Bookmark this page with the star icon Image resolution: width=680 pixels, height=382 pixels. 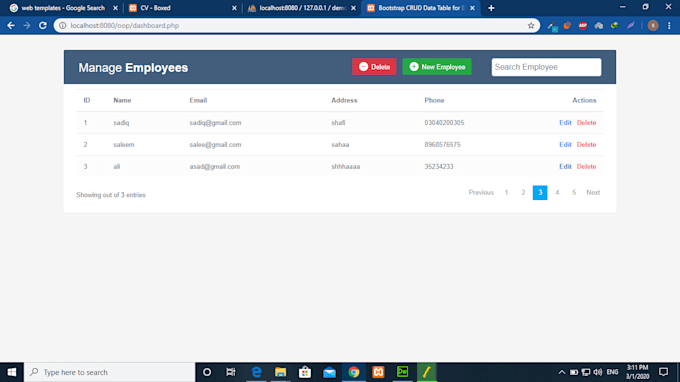coord(531,26)
